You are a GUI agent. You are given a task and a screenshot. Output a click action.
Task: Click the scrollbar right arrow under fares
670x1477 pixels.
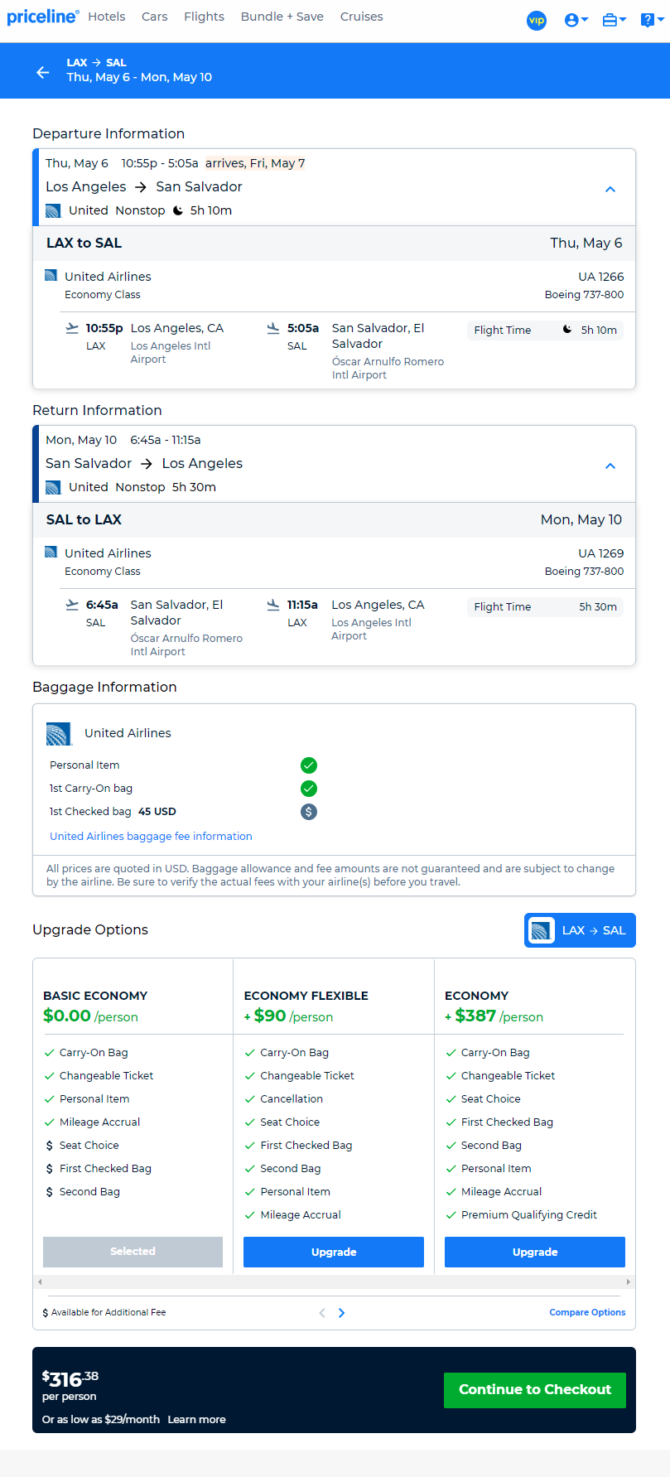[x=627, y=1281]
